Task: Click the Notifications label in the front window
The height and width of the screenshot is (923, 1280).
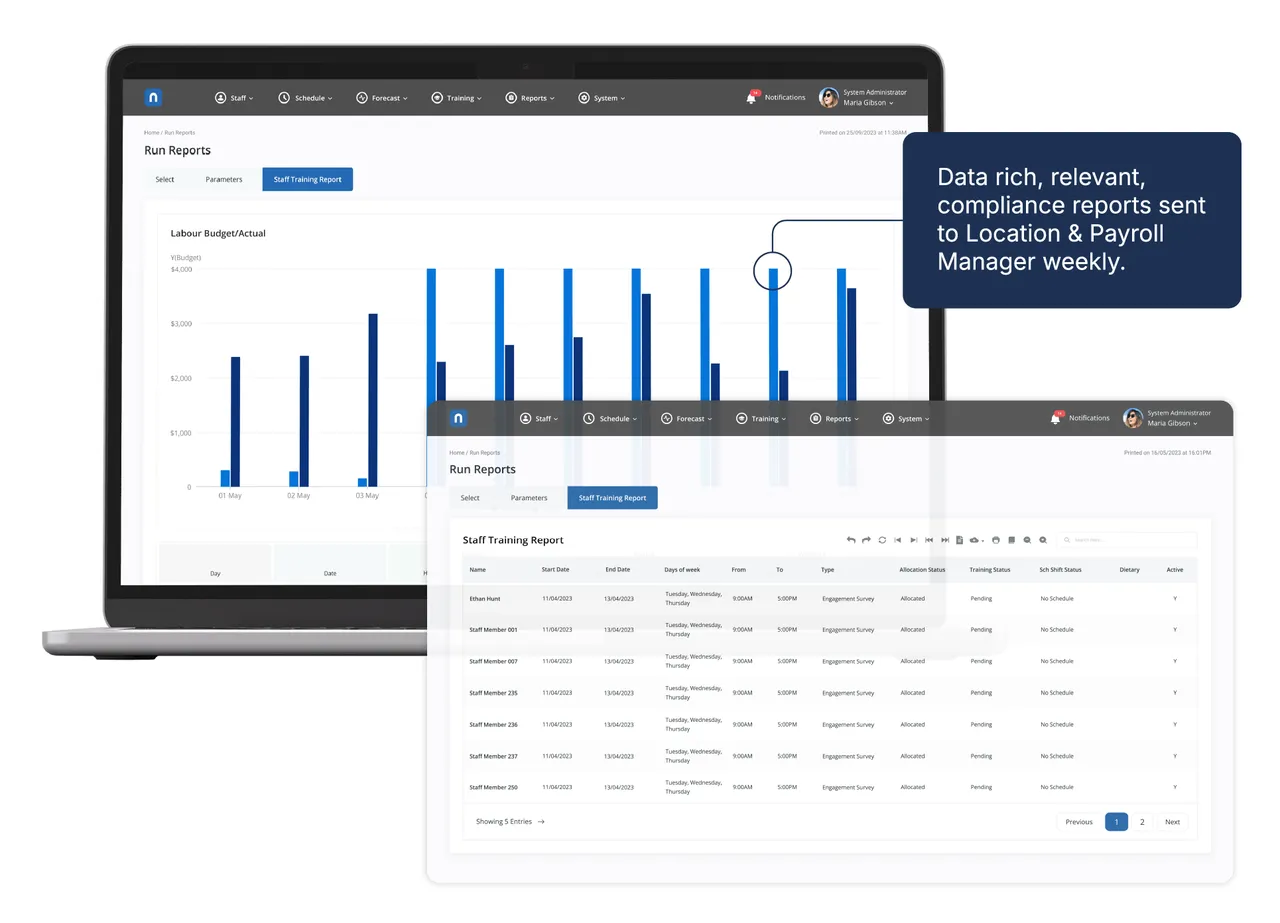Action: pyautogui.click(x=1089, y=418)
